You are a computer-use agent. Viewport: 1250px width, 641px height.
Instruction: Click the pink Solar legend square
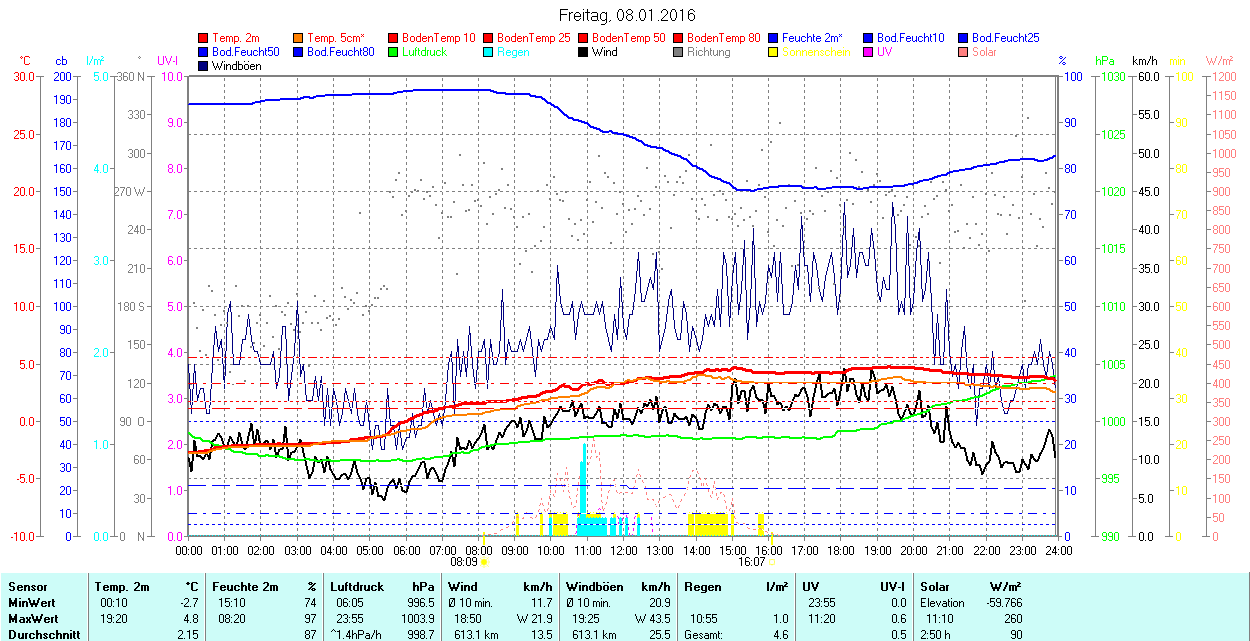pos(964,52)
